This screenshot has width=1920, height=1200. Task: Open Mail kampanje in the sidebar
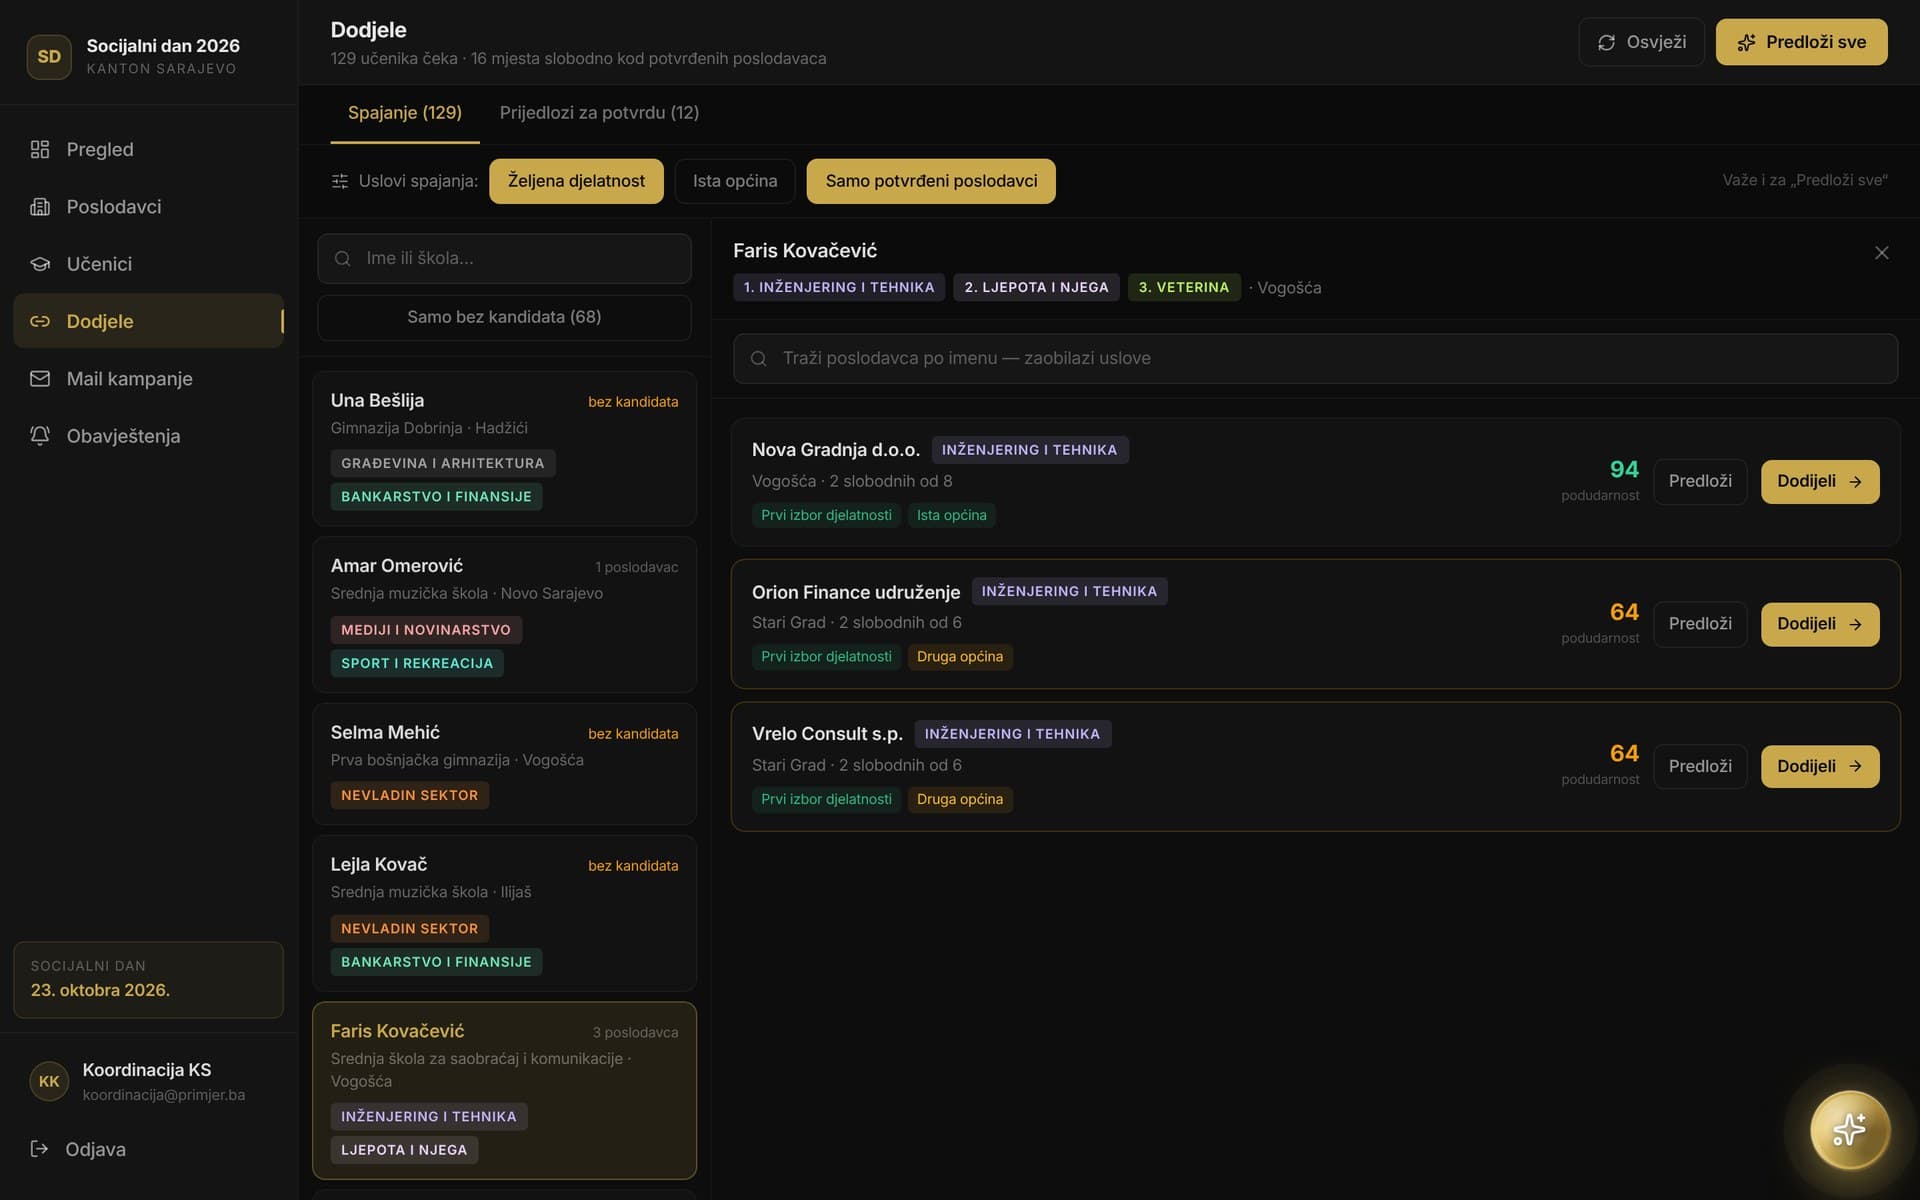point(148,379)
